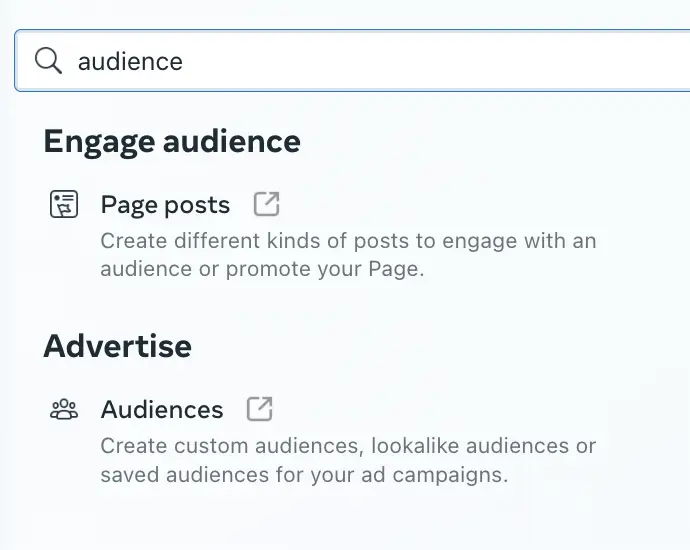The image size is (690, 550).
Task: Open Audiences in new tab icon
Action: tap(260, 409)
